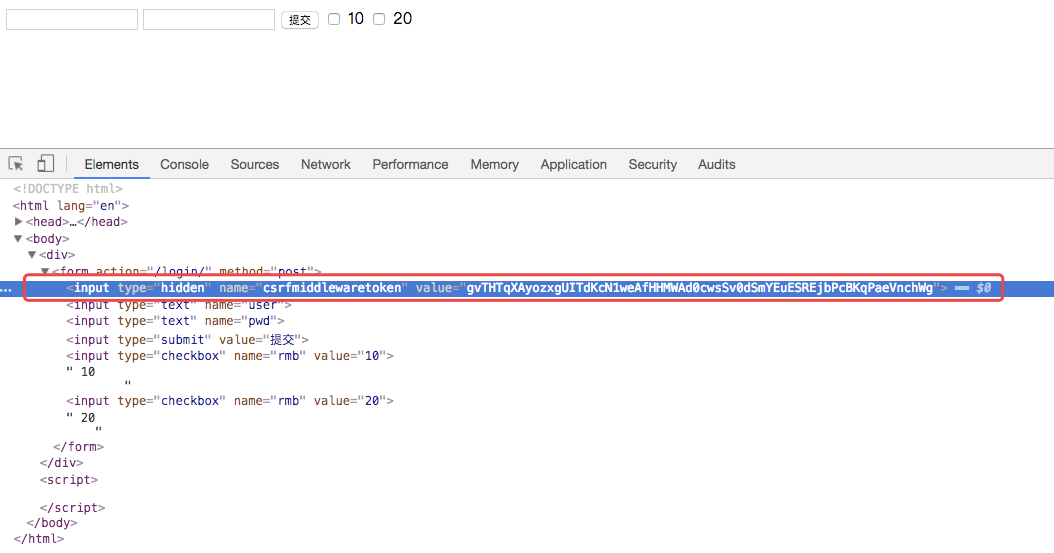
Task: Select the closing </form> tag row
Action: click(79, 447)
